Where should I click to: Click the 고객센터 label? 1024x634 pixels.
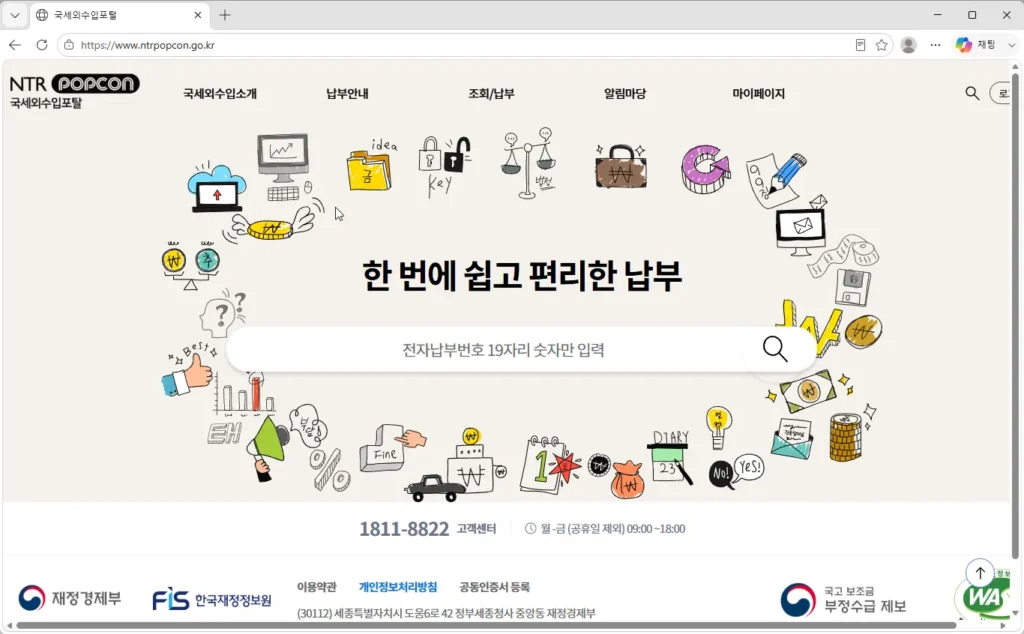(x=476, y=529)
